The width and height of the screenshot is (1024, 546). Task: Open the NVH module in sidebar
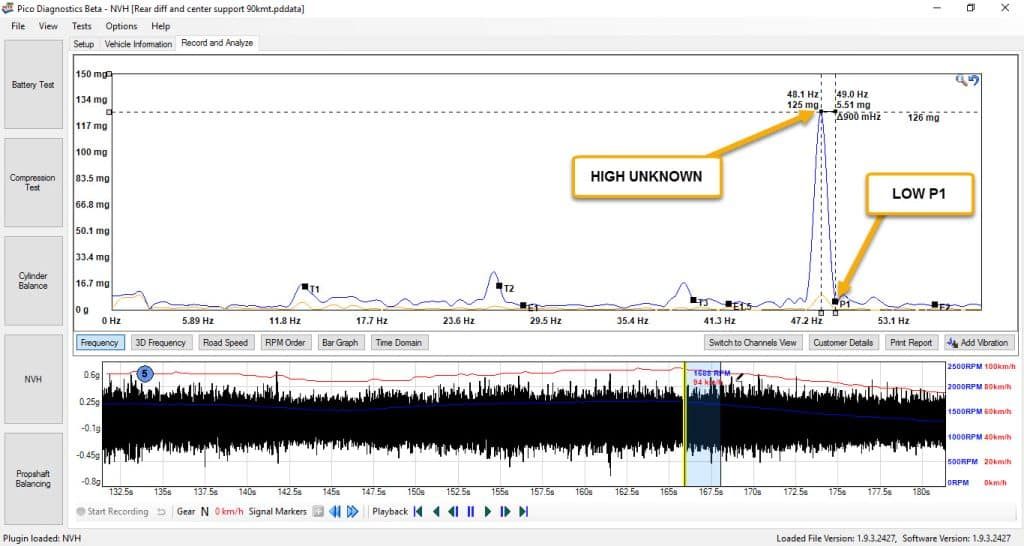click(33, 379)
